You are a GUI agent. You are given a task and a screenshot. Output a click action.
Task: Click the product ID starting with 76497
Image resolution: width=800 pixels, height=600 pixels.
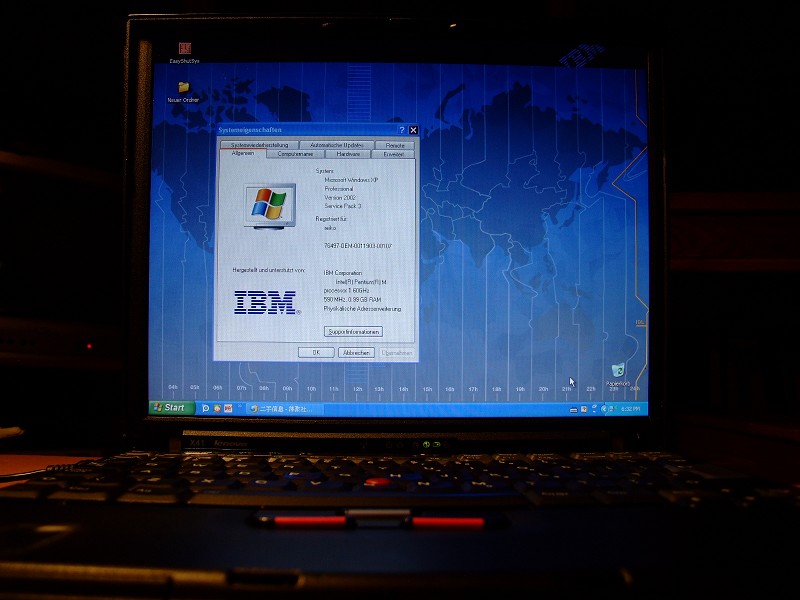point(358,246)
